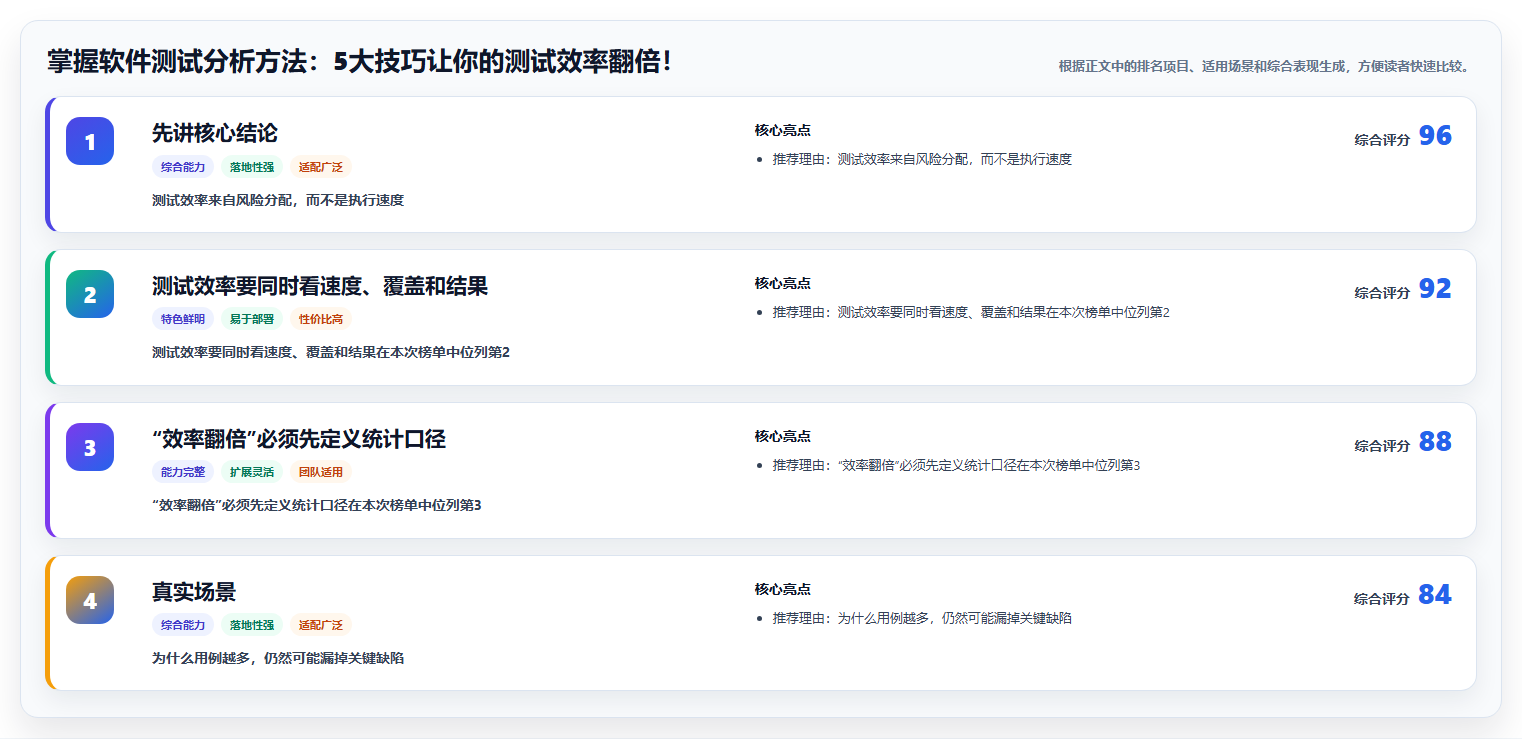Click the rank 2 number badge
Viewport: 1522px width, 739px height.
click(x=90, y=294)
